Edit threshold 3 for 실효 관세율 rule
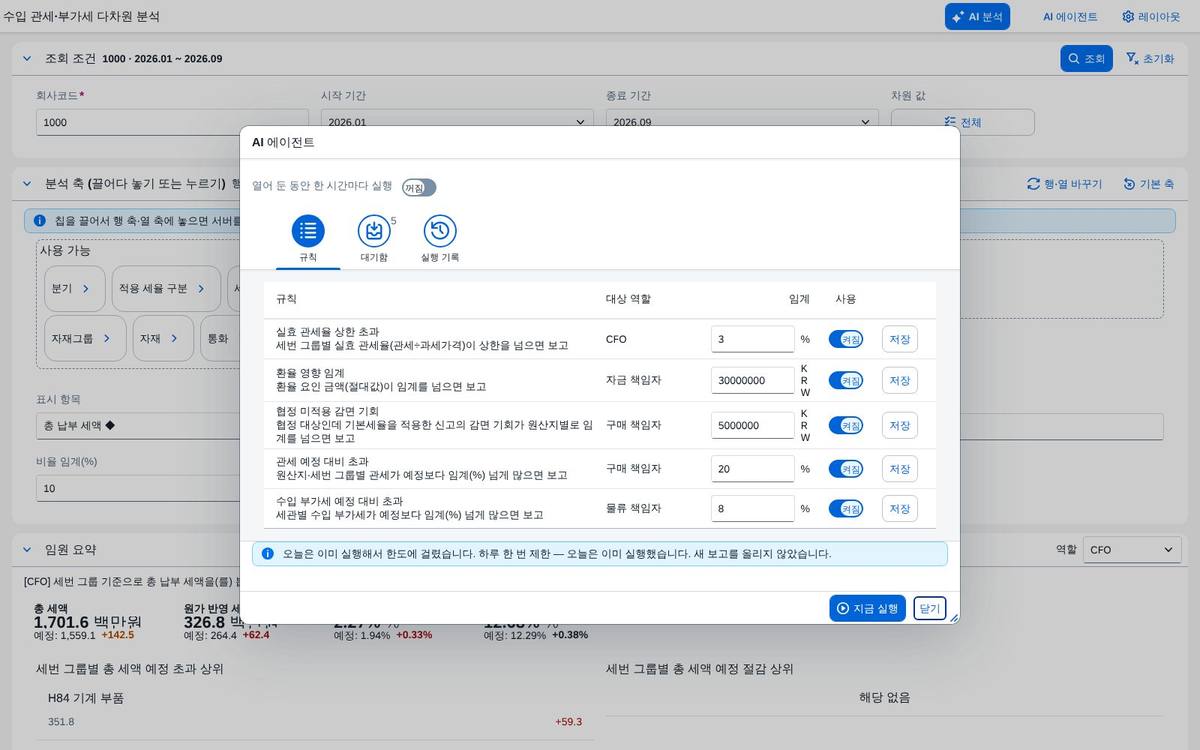The image size is (1200, 750). (x=753, y=339)
